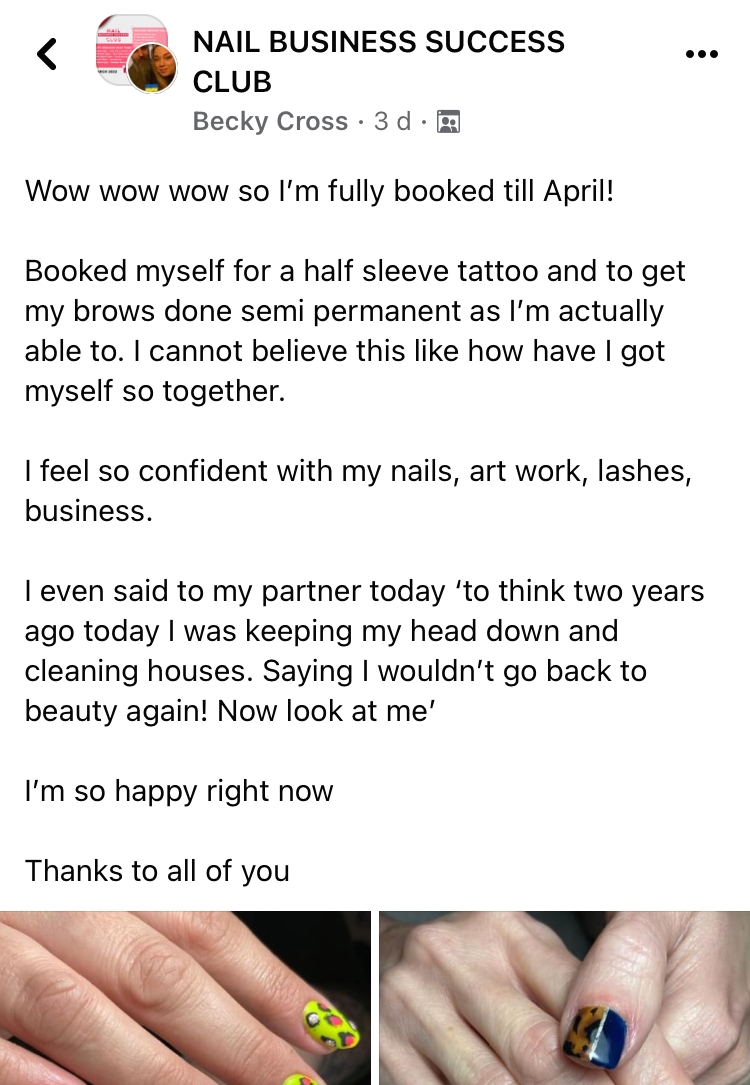Visit Becky Cross's profile name link
750x1085 pixels.
pyautogui.click(x=270, y=122)
